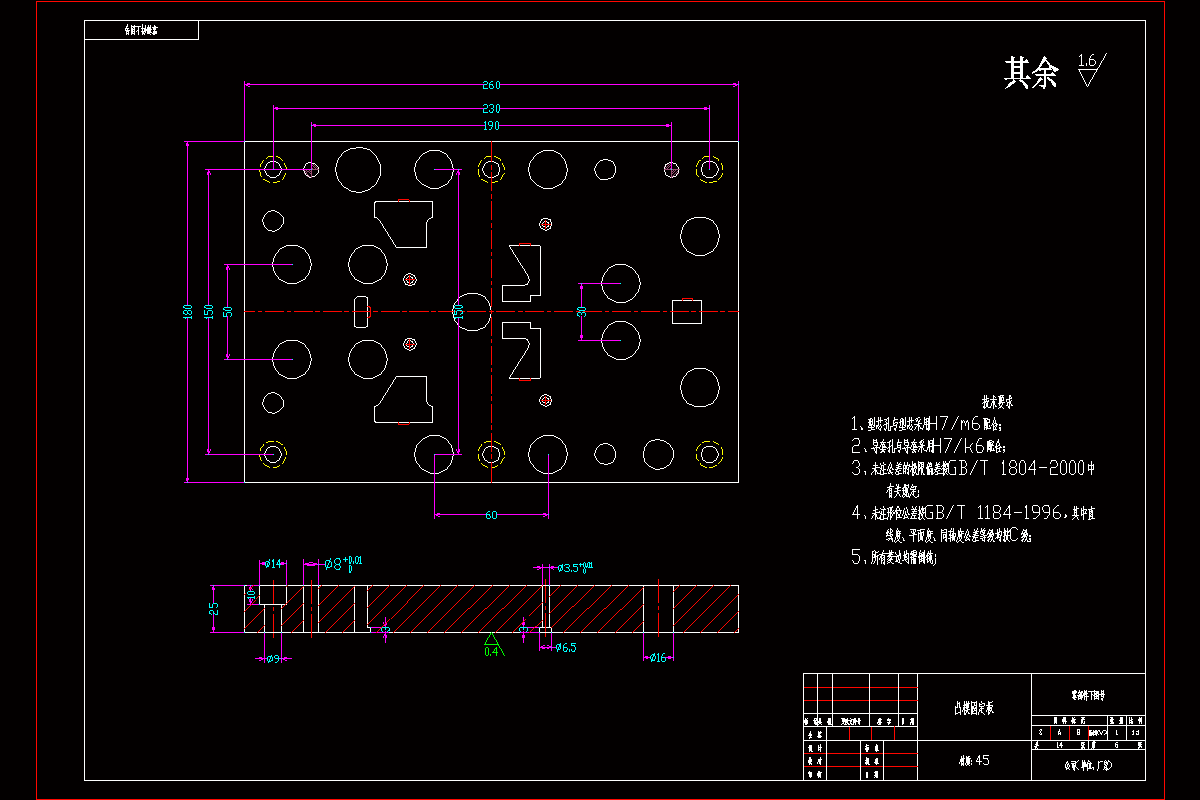Select the ø16 hole dimension
1200x800 pixels.
(x=657, y=657)
